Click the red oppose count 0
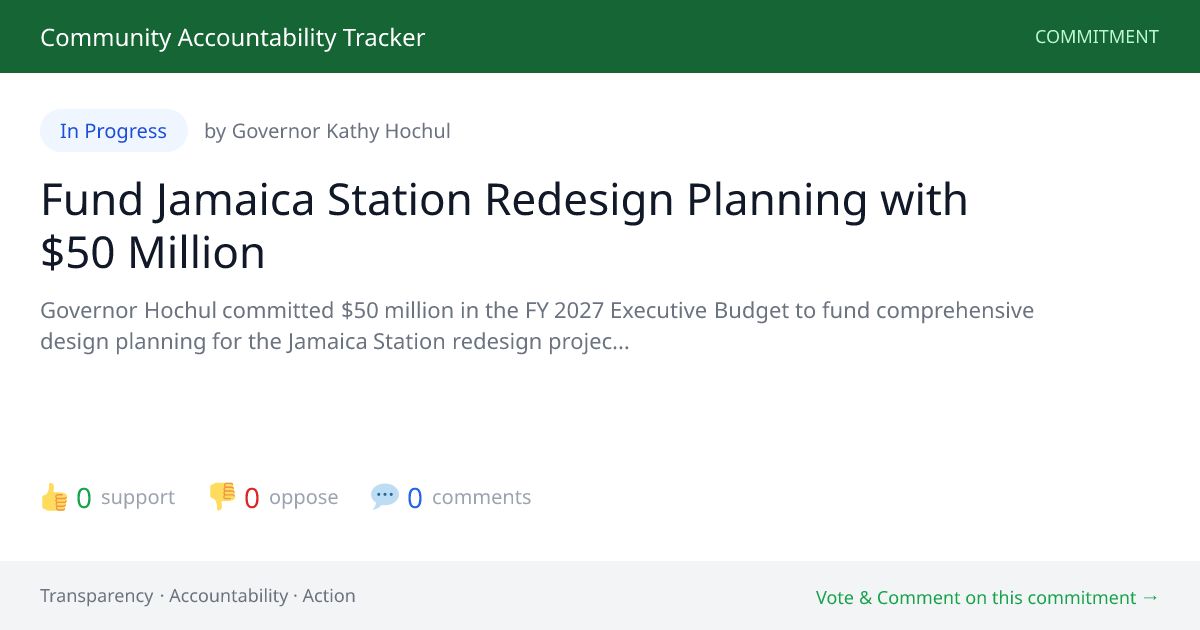The image size is (1200, 630). [x=252, y=498]
